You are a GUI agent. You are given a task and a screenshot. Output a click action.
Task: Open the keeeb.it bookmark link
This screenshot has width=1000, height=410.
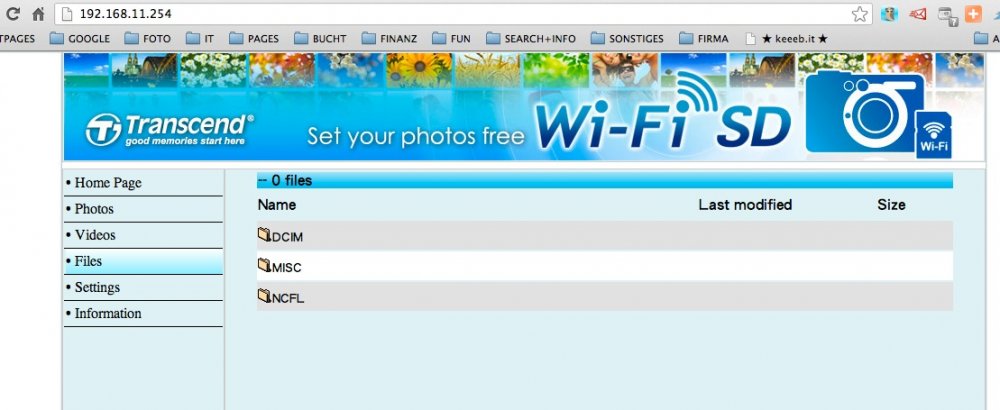pos(787,39)
